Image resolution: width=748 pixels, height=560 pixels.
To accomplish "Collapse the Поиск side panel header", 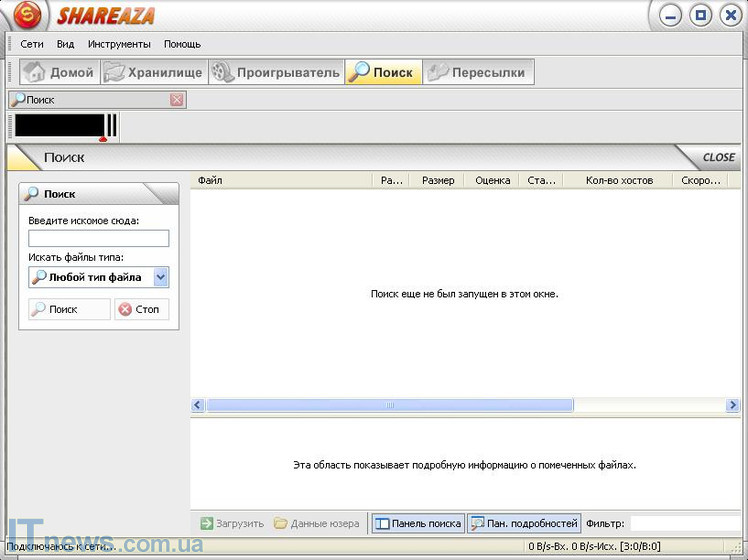I will 98,194.
